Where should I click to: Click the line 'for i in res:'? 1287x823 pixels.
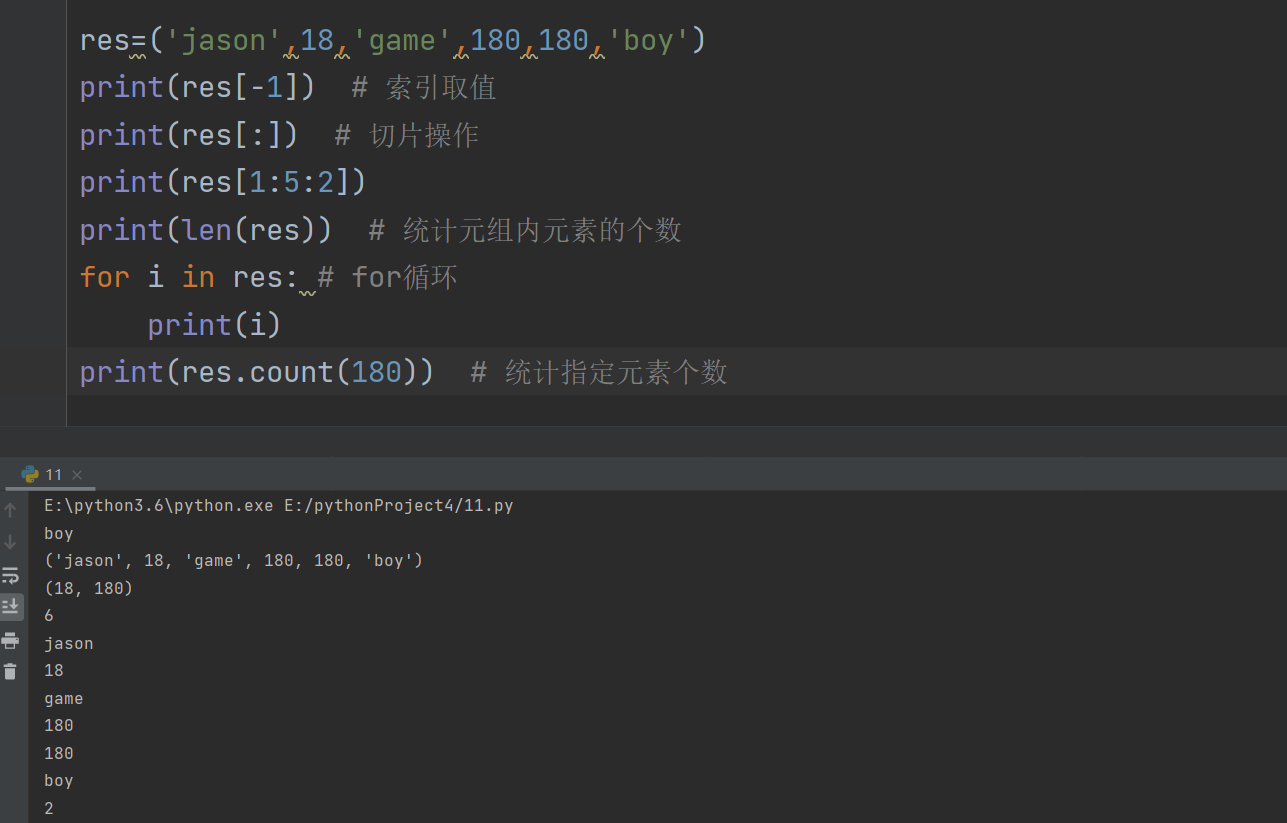(x=189, y=277)
